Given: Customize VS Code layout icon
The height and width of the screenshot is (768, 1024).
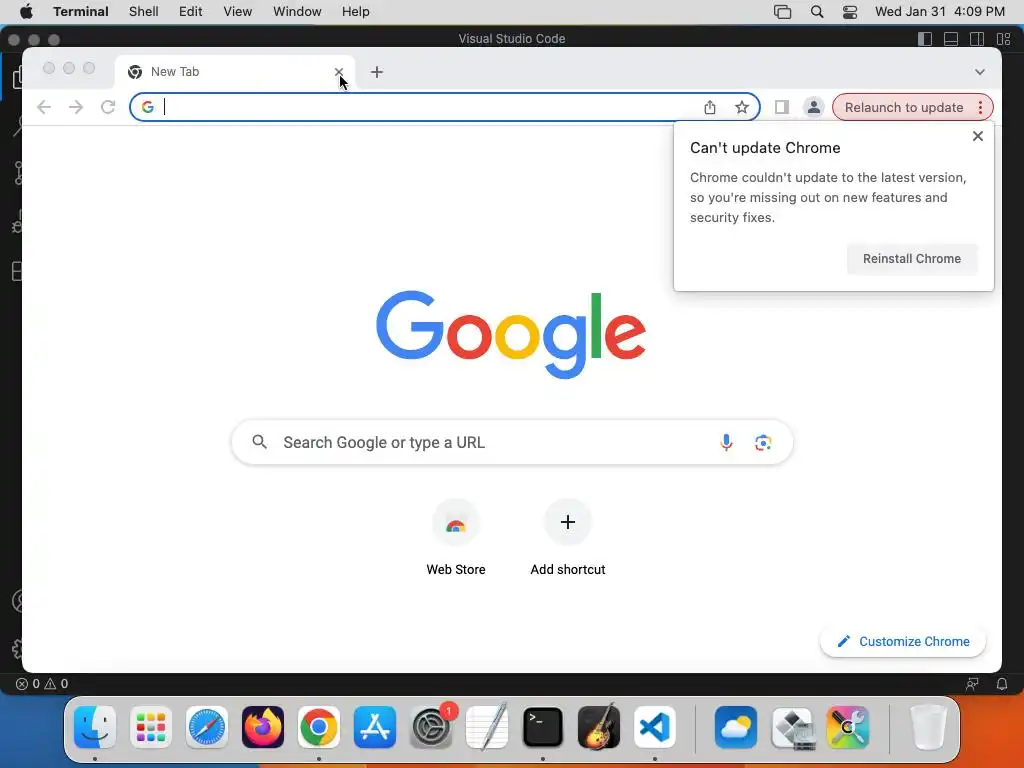Looking at the screenshot, I should coord(1004,39).
